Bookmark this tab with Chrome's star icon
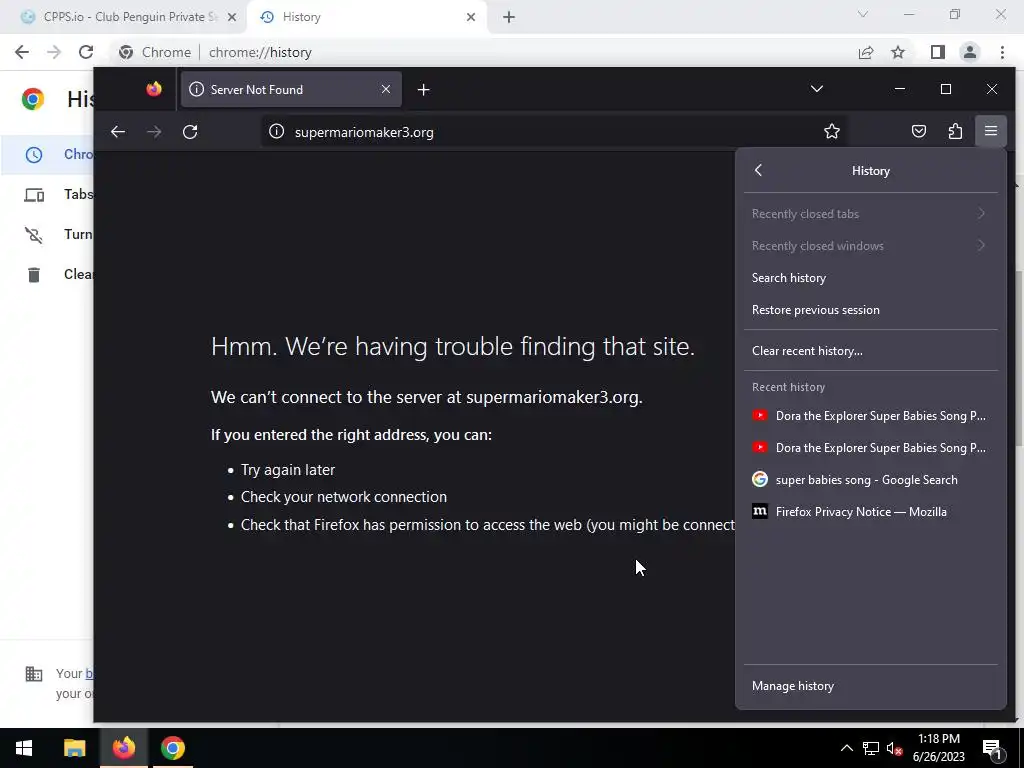The image size is (1024, 768). (898, 52)
